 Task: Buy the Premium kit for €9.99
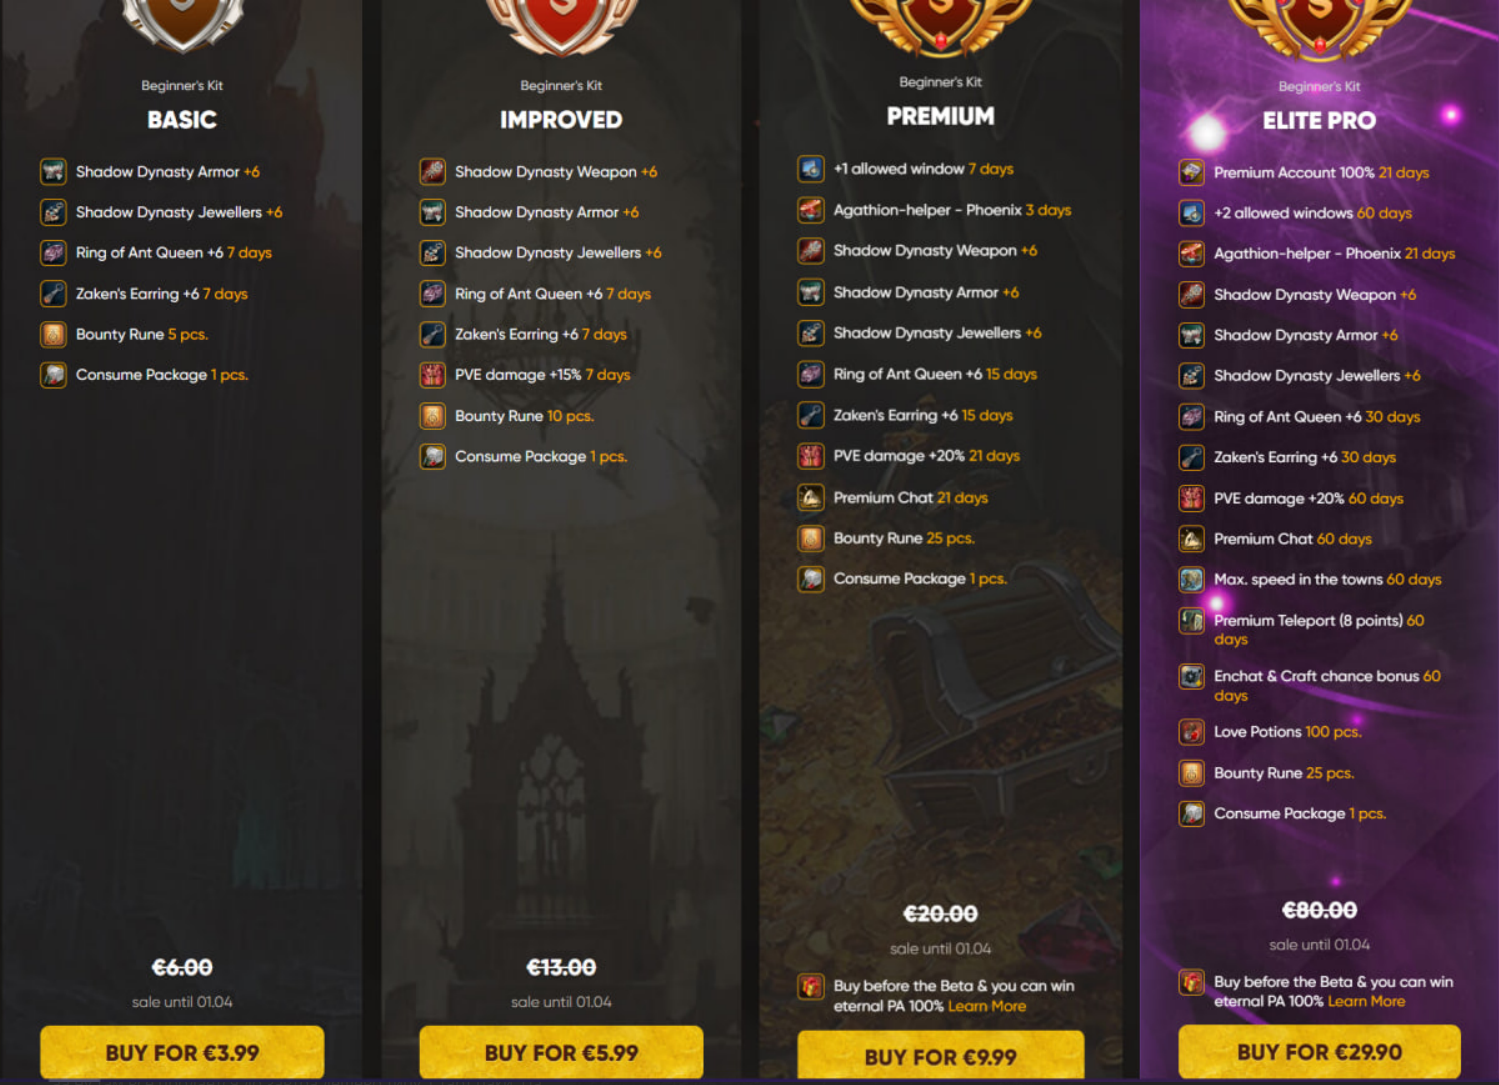click(x=940, y=1056)
